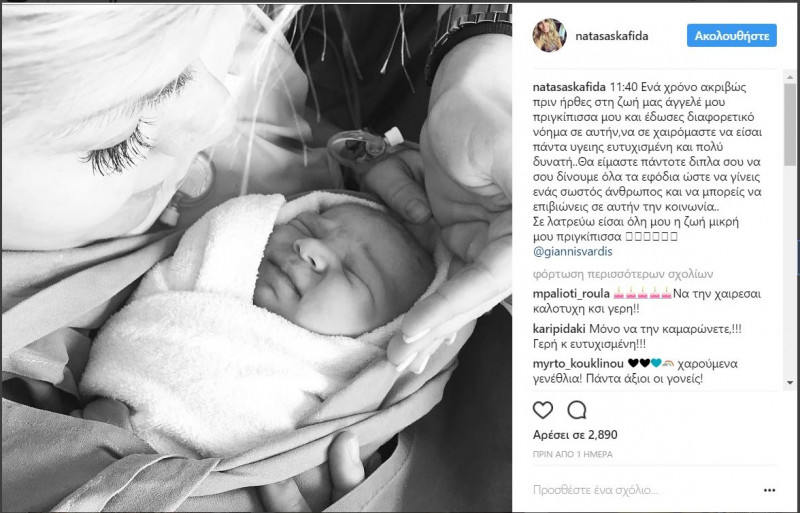This screenshot has width=800, height=513.
Task: Click the scrollbar up arrow in comments
Action: 790,78
